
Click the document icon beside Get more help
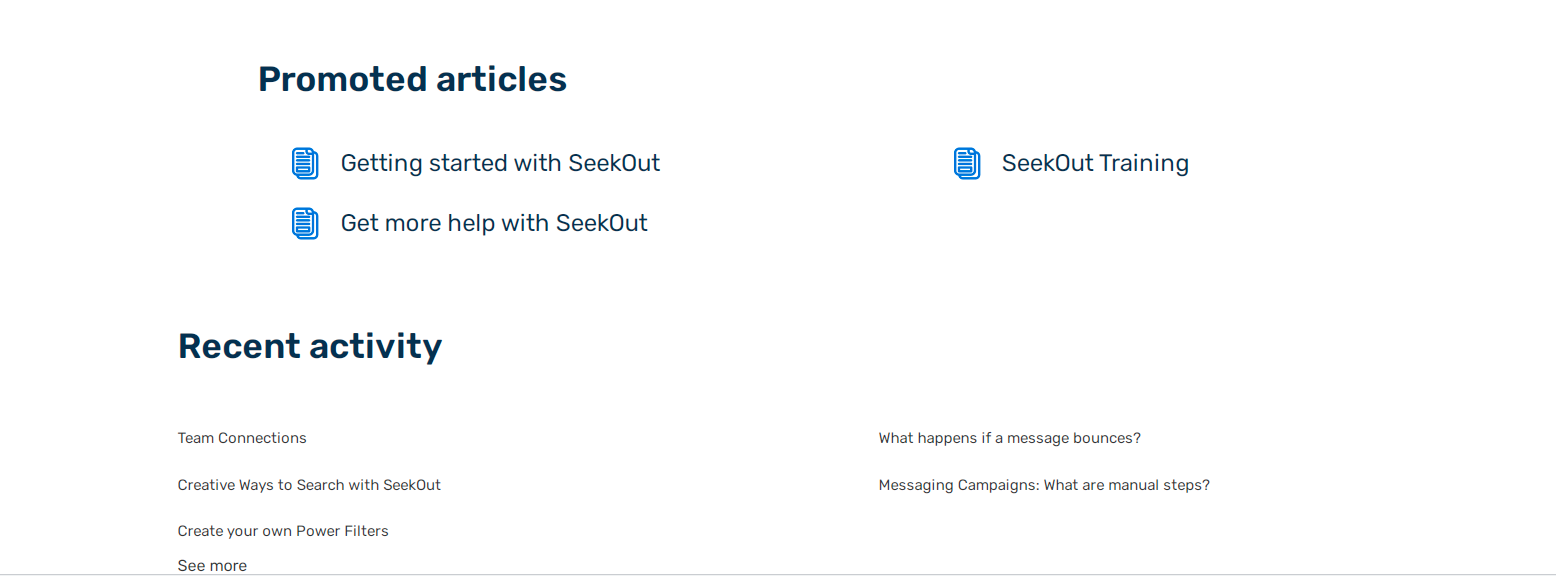click(305, 223)
